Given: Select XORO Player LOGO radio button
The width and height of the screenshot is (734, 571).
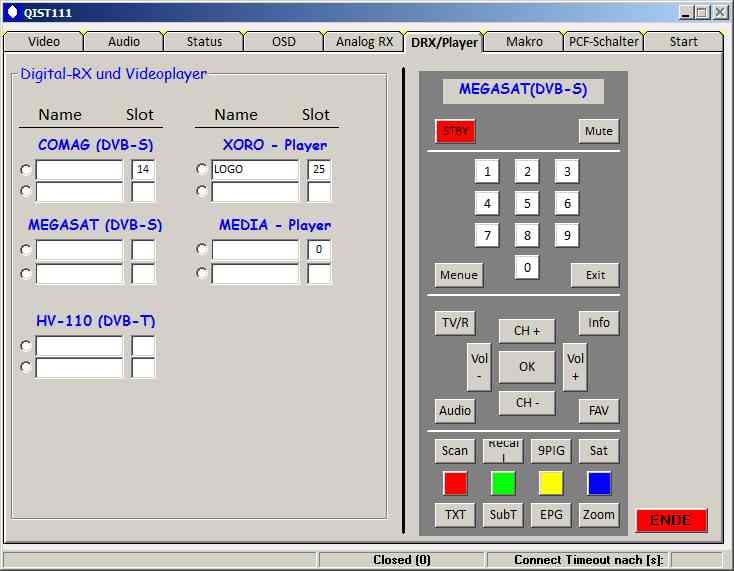Looking at the screenshot, I should pos(202,169).
